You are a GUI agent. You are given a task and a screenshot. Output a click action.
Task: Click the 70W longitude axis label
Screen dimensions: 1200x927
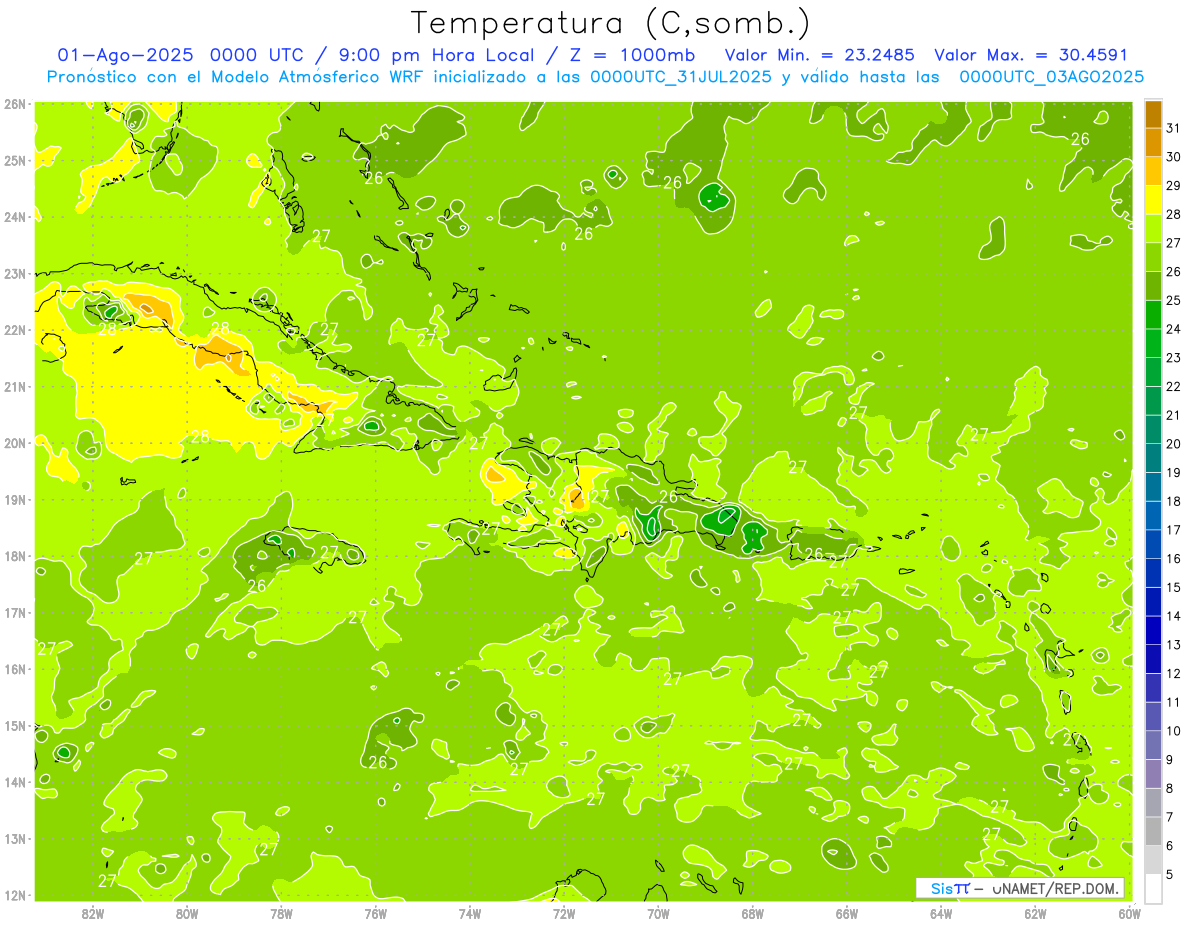pos(658,912)
